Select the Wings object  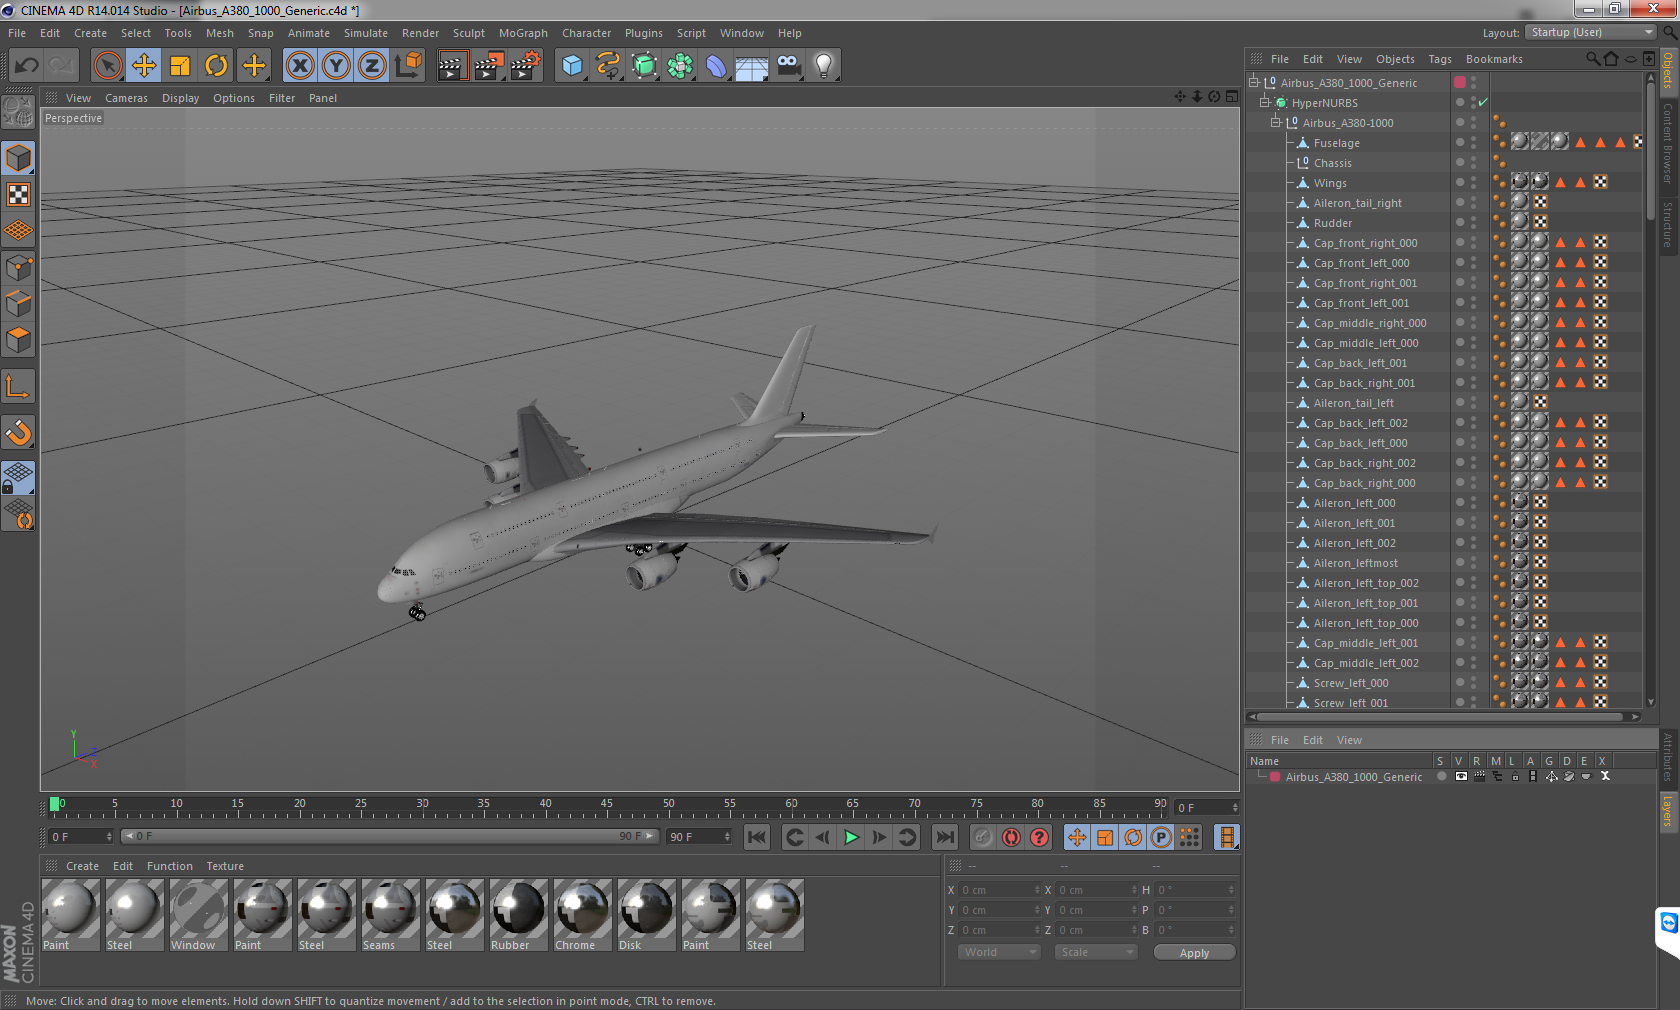coord(1330,183)
